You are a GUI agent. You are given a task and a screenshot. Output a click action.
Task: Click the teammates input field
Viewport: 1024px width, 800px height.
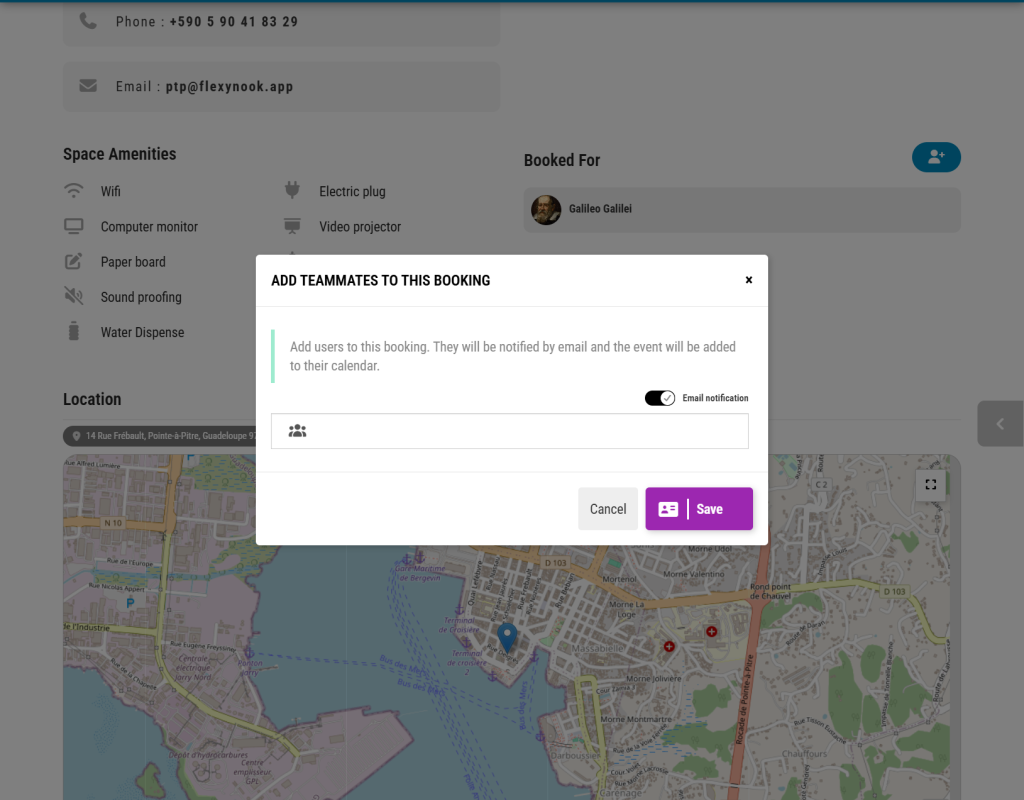coord(509,431)
